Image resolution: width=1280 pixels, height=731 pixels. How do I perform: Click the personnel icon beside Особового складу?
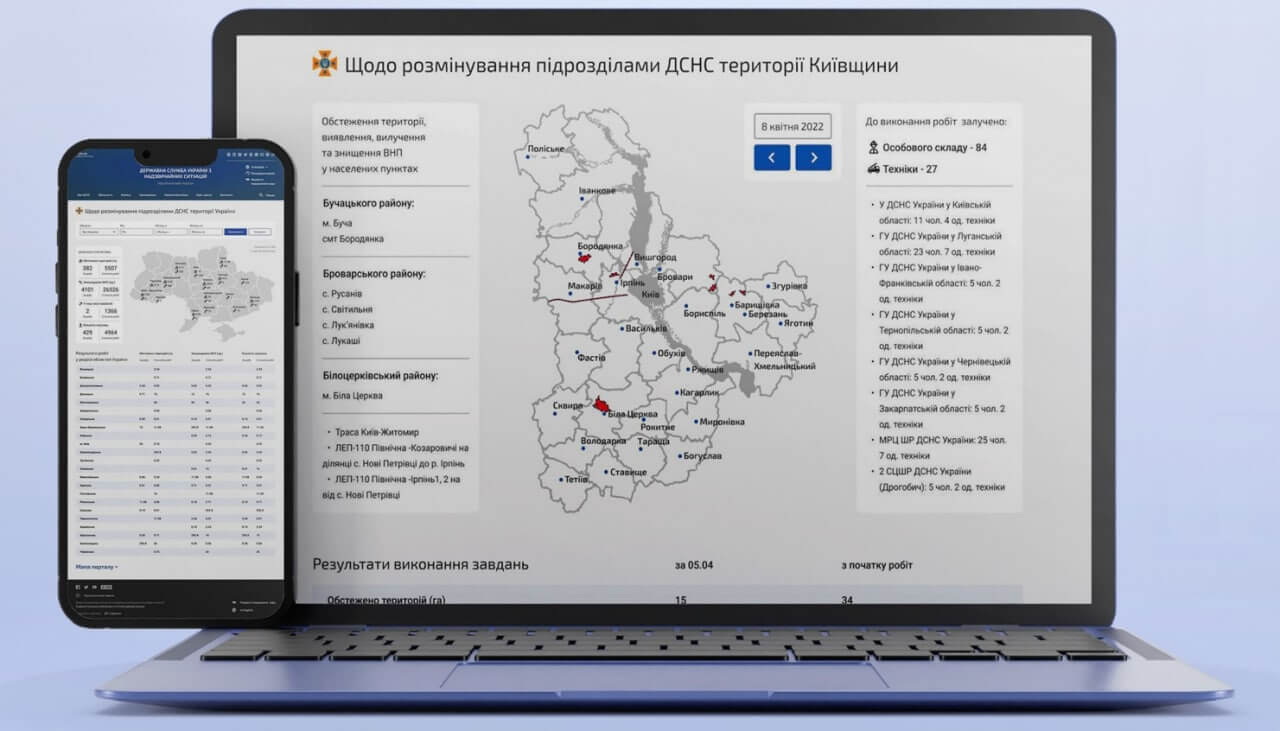click(874, 147)
